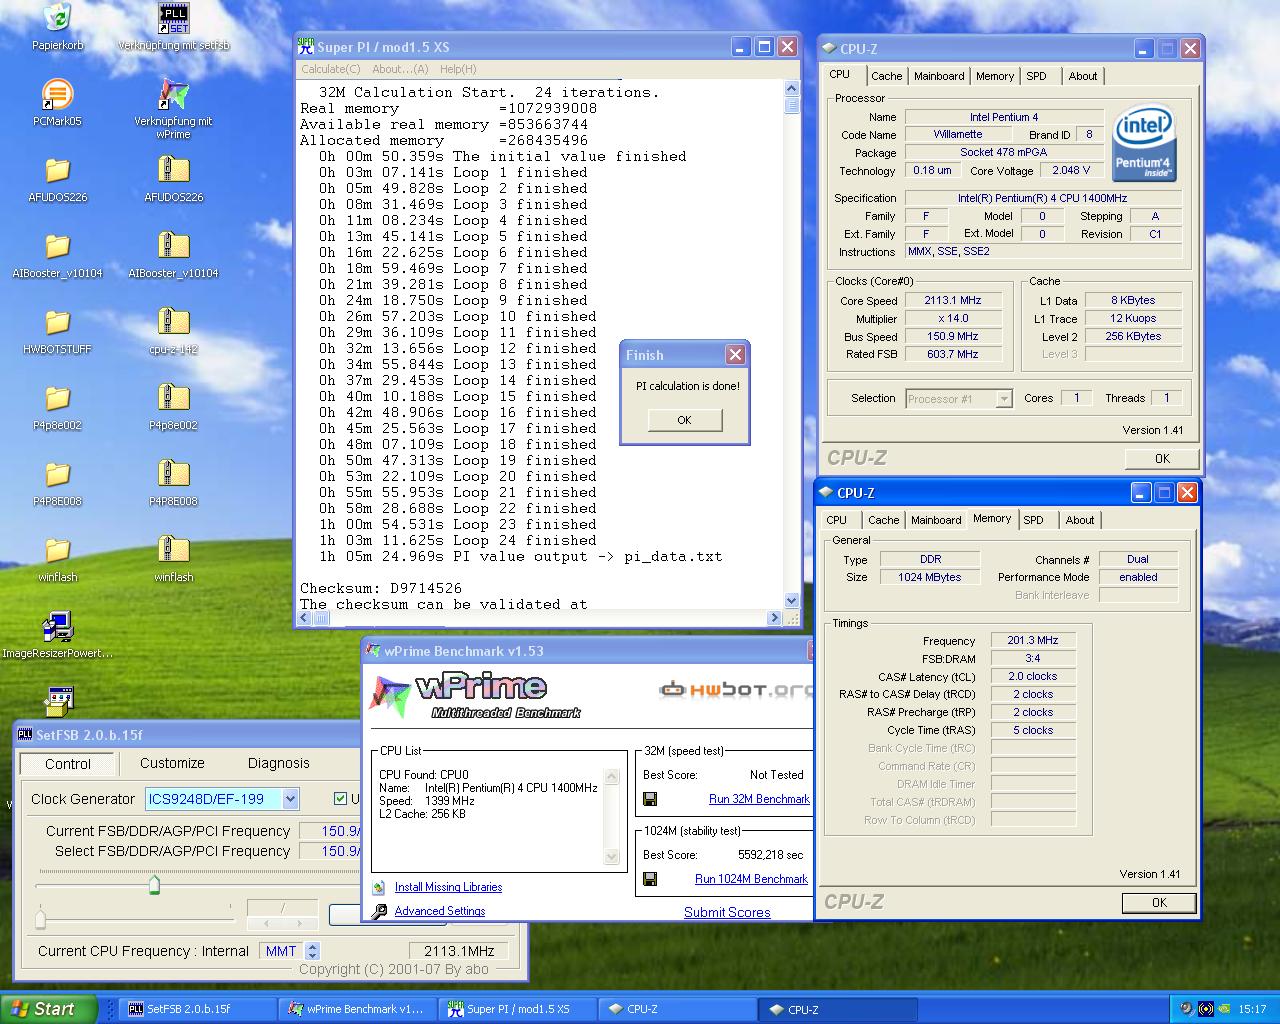Select the winflash zip archive icon
Image resolution: width=1280 pixels, height=1024 pixels.
click(x=174, y=550)
